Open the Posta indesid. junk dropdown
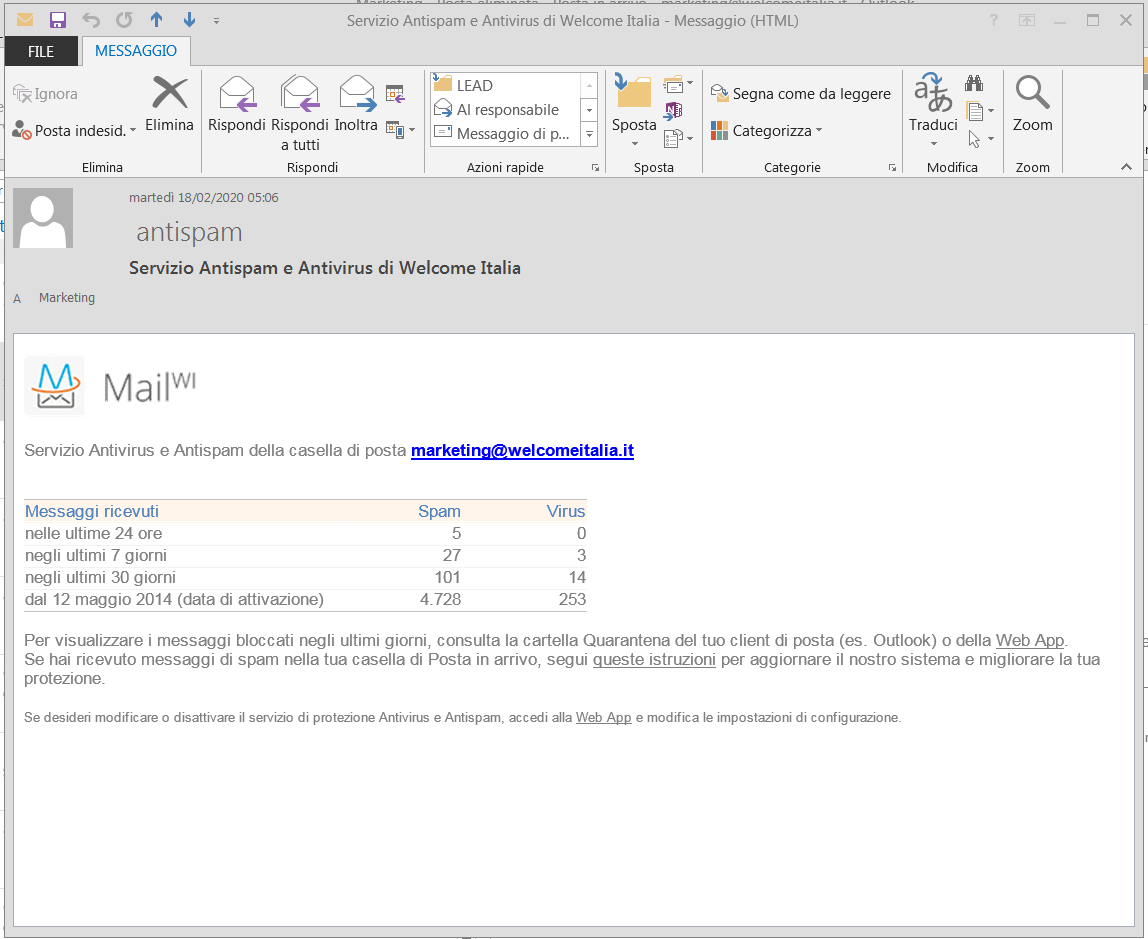Viewport: 1148px width, 939px height. coord(75,130)
